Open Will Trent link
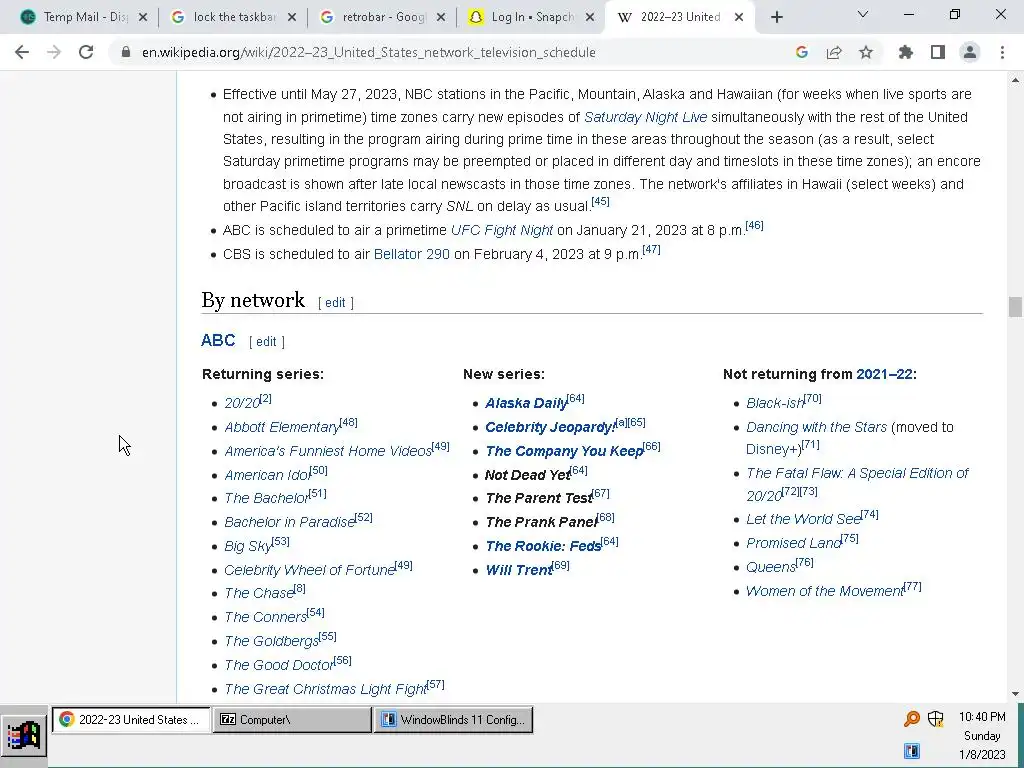The width and height of the screenshot is (1024, 768). click(519, 570)
